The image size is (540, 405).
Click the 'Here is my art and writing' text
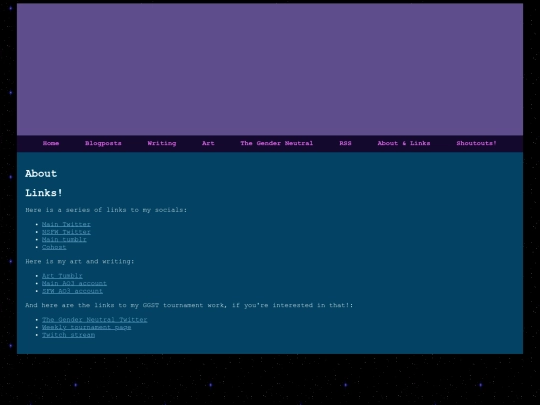[x=80, y=261]
